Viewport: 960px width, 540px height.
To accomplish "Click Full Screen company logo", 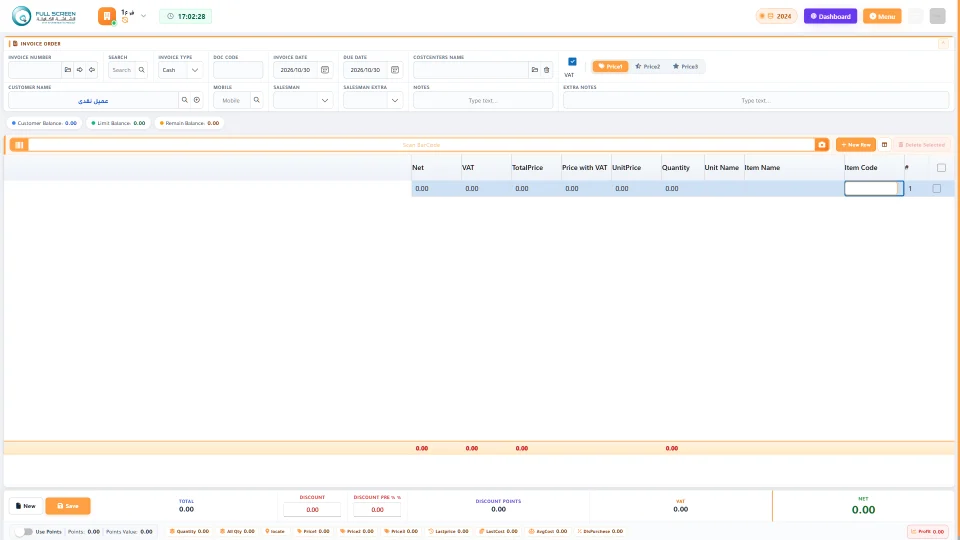I will click(44, 16).
